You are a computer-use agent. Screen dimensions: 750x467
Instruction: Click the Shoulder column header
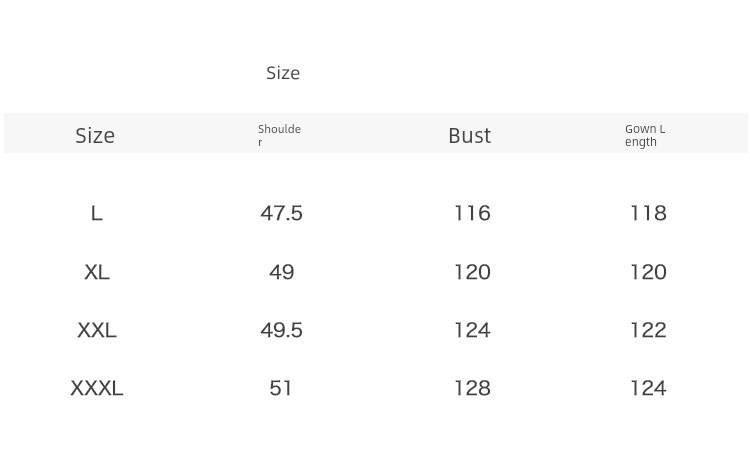[x=279, y=135]
